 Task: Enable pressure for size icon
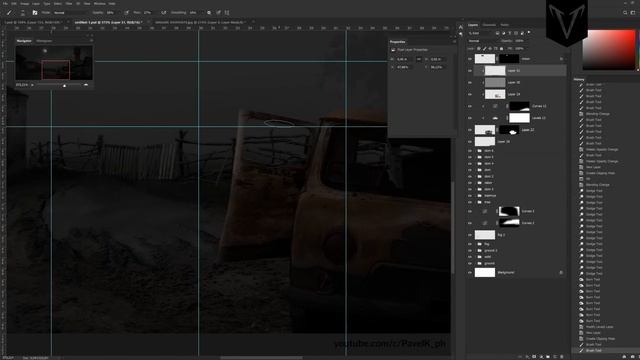(x=218, y=13)
